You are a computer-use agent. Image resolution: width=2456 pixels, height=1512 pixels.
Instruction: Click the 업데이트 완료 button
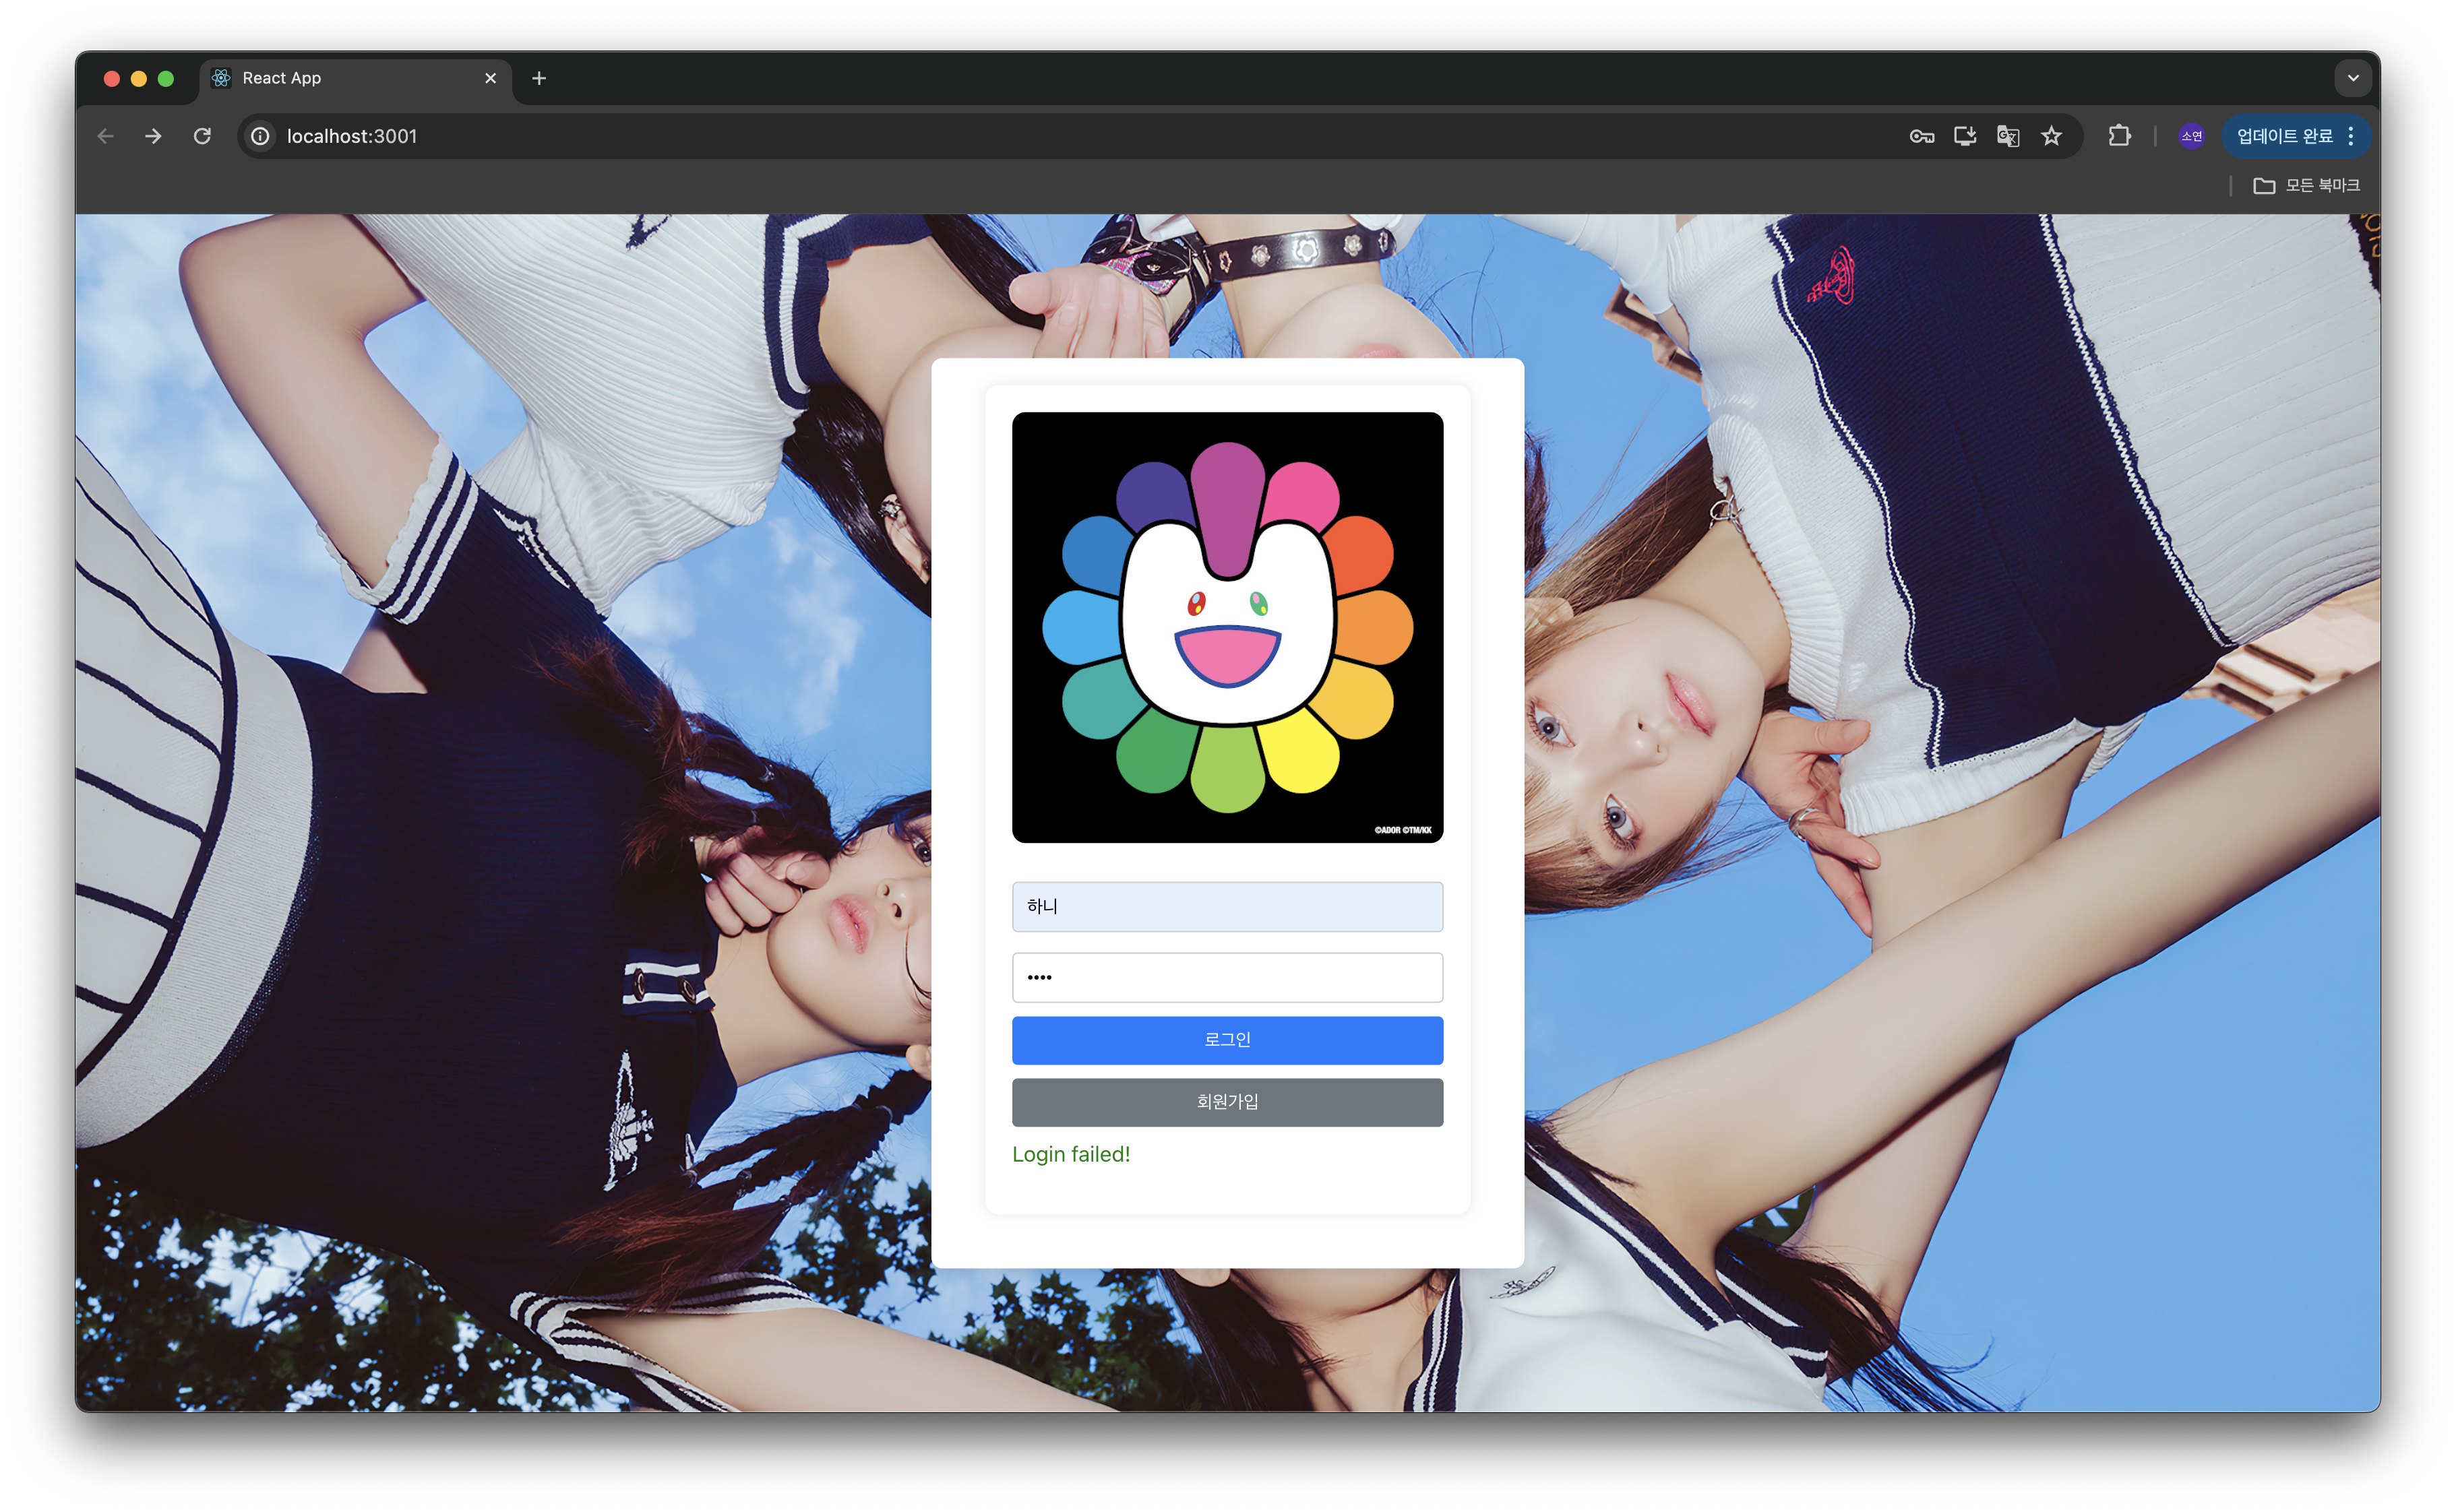(2285, 136)
